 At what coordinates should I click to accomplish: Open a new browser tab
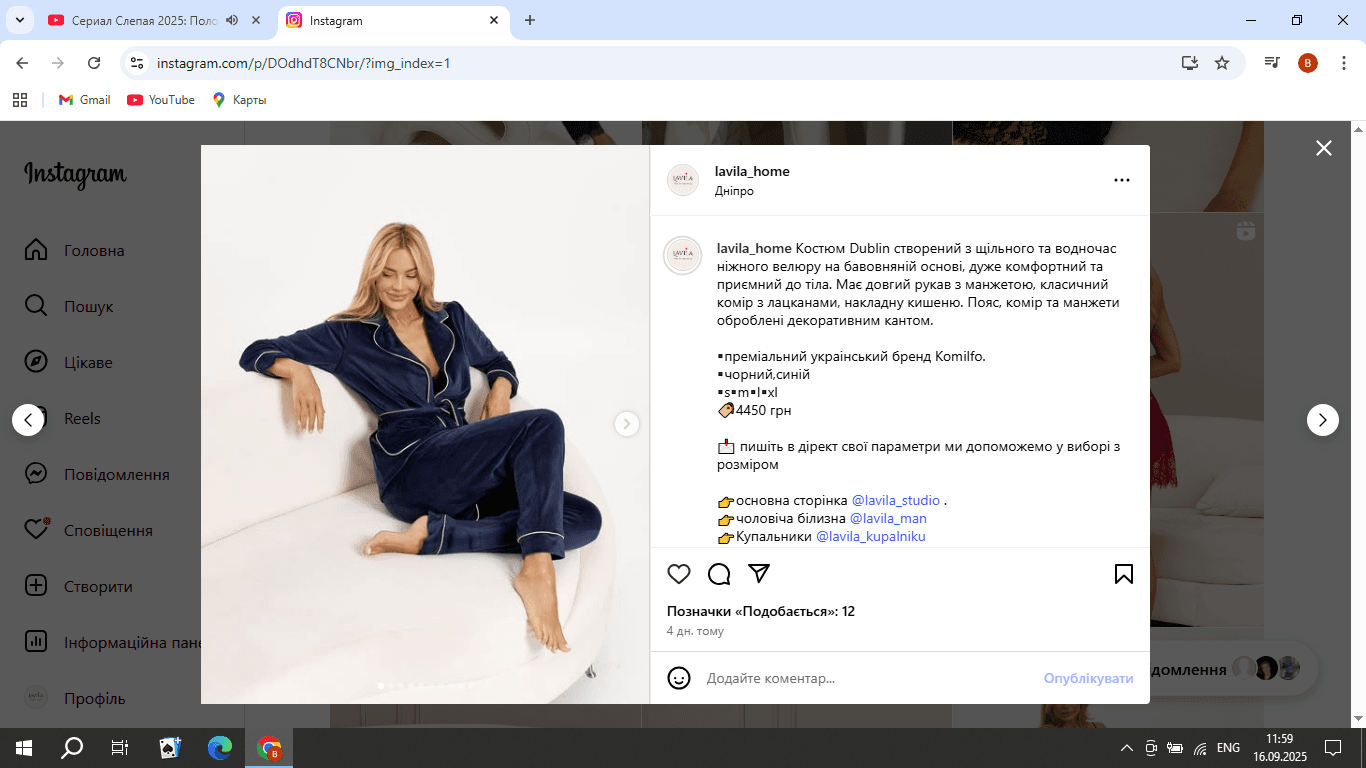click(530, 20)
